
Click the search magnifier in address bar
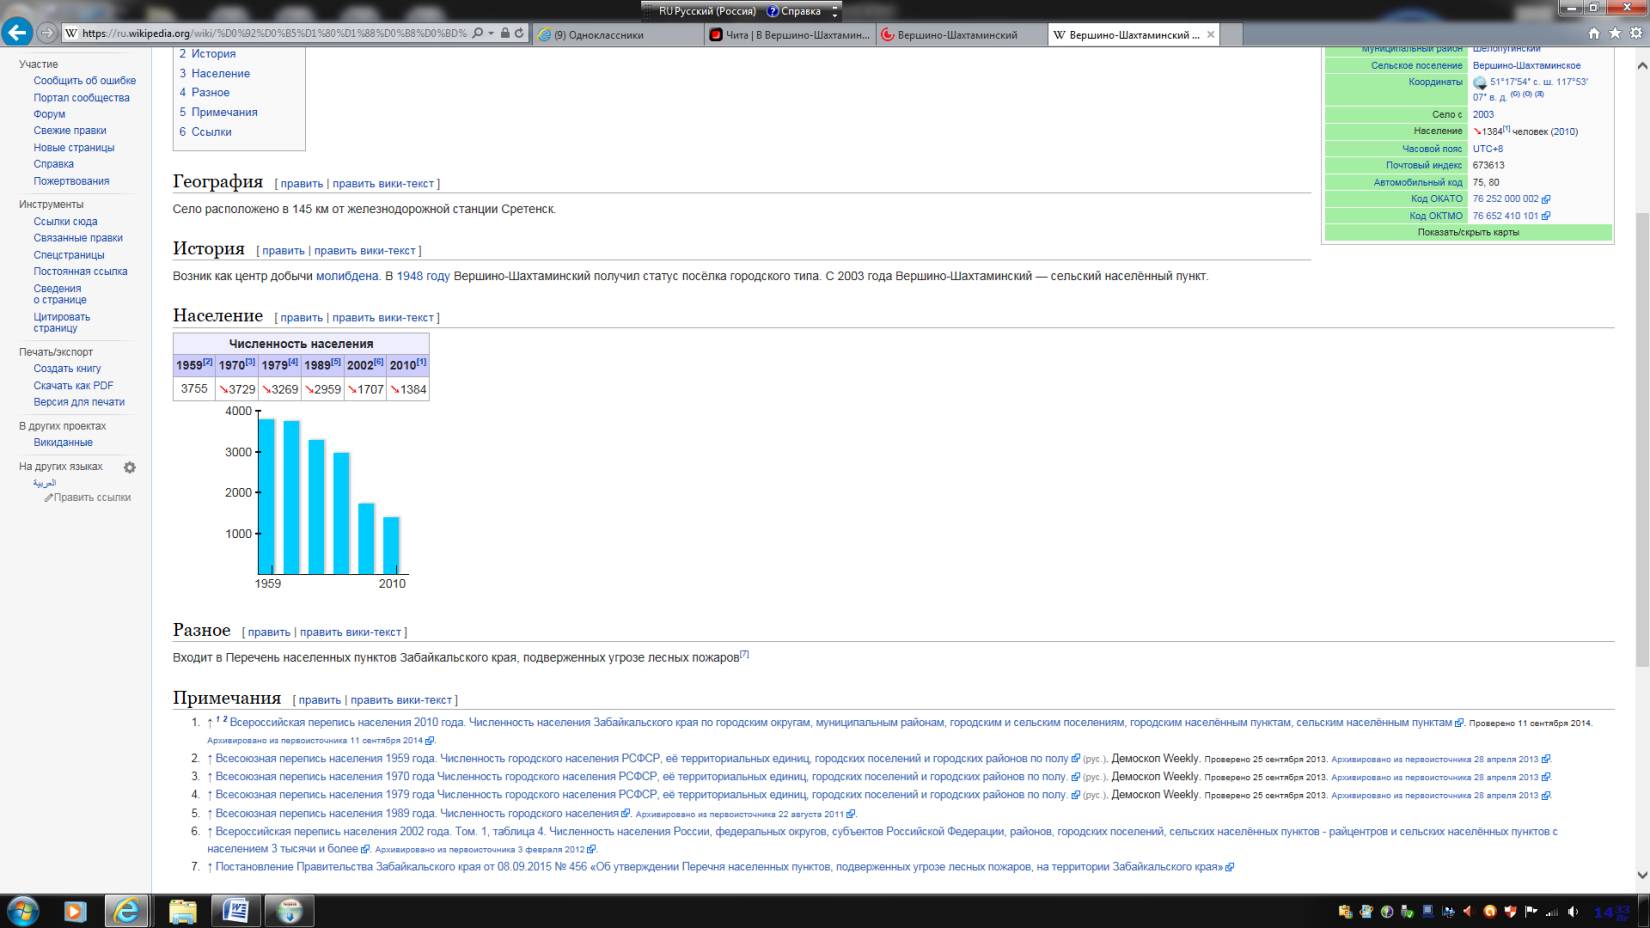(x=478, y=33)
